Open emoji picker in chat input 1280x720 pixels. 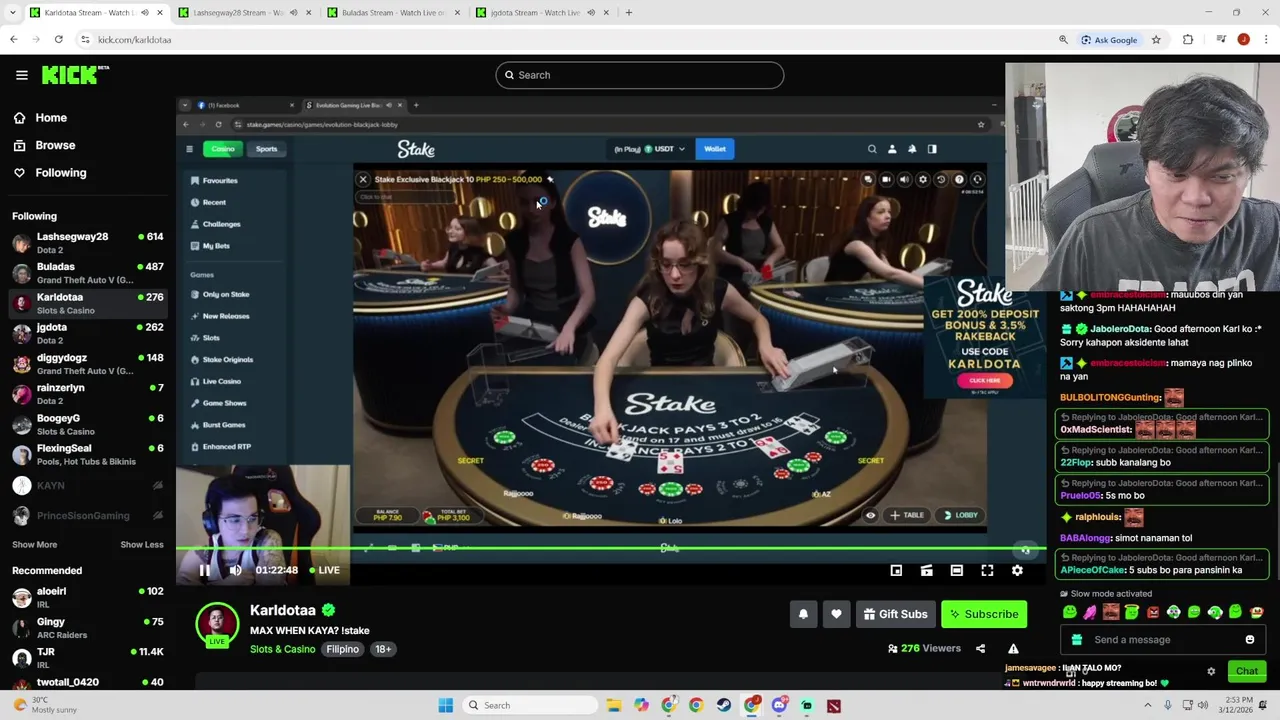pos(1250,640)
